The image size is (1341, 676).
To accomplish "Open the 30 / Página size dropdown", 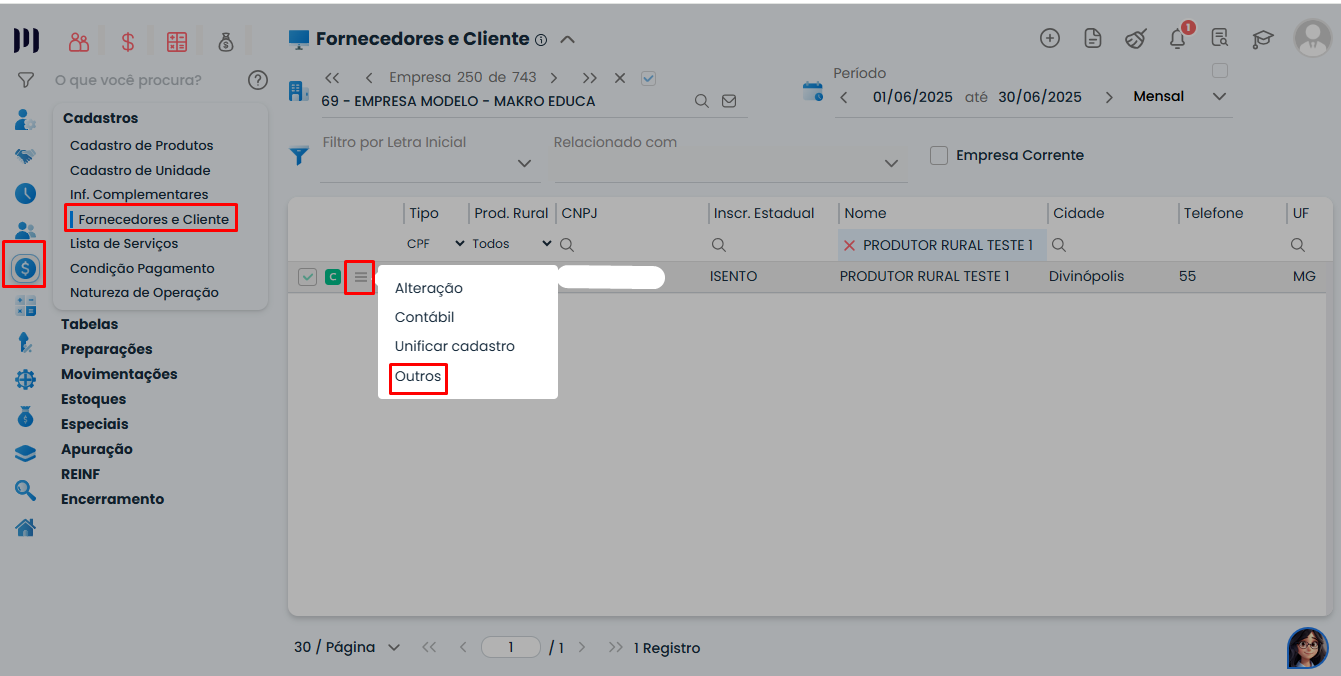I will pos(347,647).
